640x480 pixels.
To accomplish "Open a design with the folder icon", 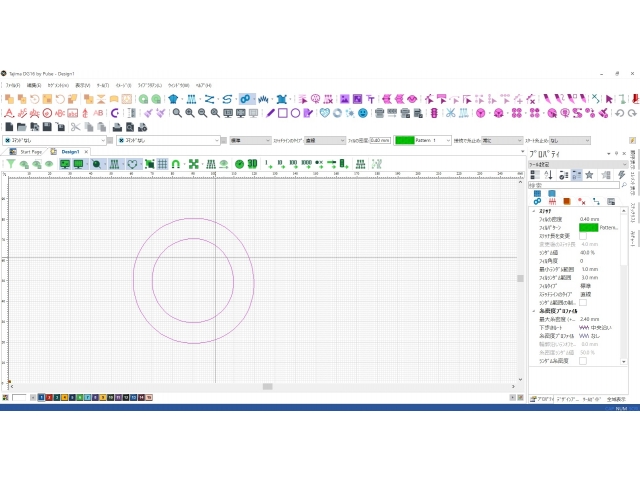I will [x=22, y=127].
